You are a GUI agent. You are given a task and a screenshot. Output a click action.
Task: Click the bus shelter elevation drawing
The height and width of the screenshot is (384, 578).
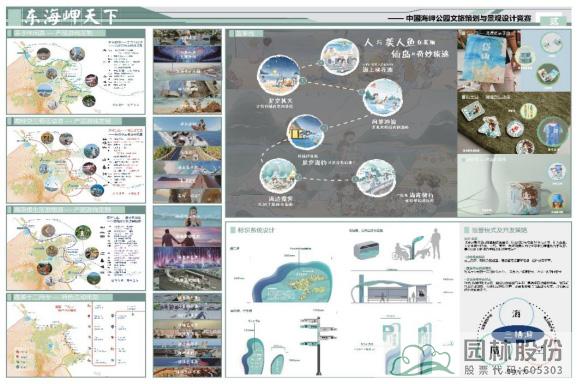tap(391, 287)
